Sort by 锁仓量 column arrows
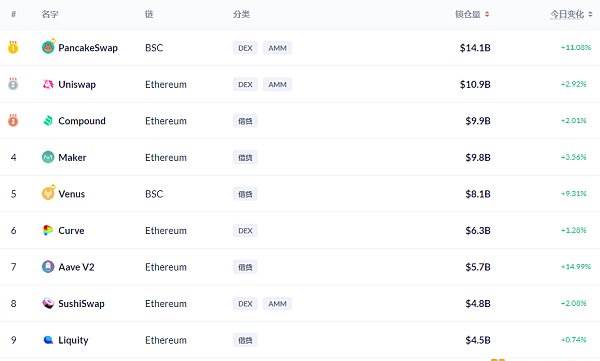The width and height of the screenshot is (600, 361). coord(487,15)
